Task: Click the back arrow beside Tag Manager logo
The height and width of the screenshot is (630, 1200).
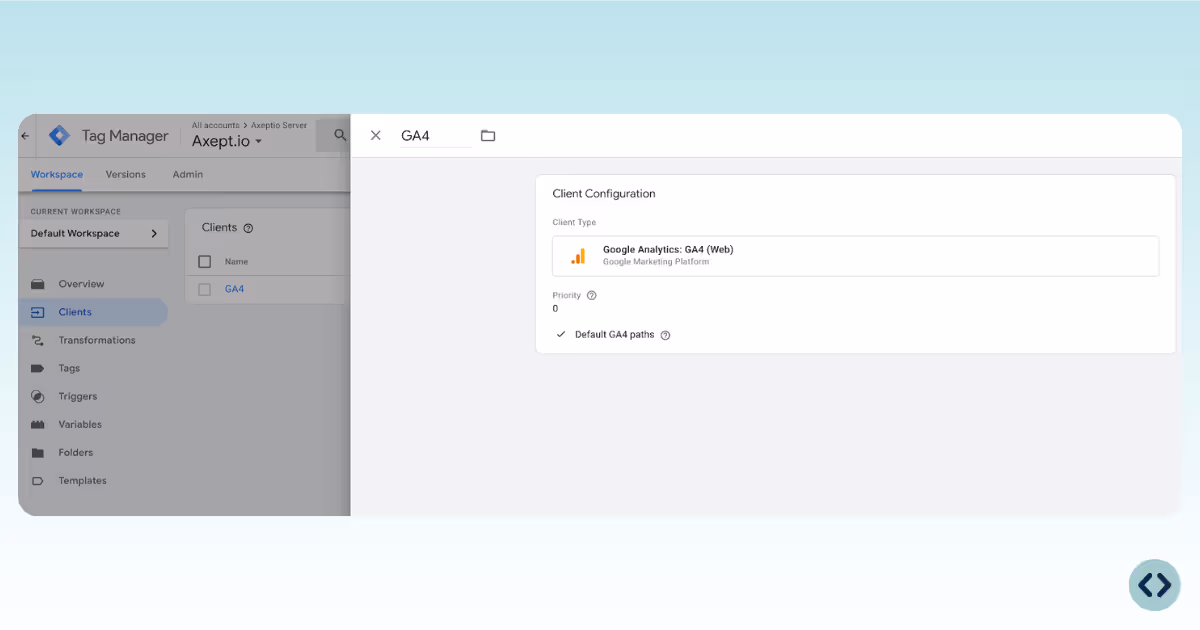Action: pyautogui.click(x=25, y=135)
